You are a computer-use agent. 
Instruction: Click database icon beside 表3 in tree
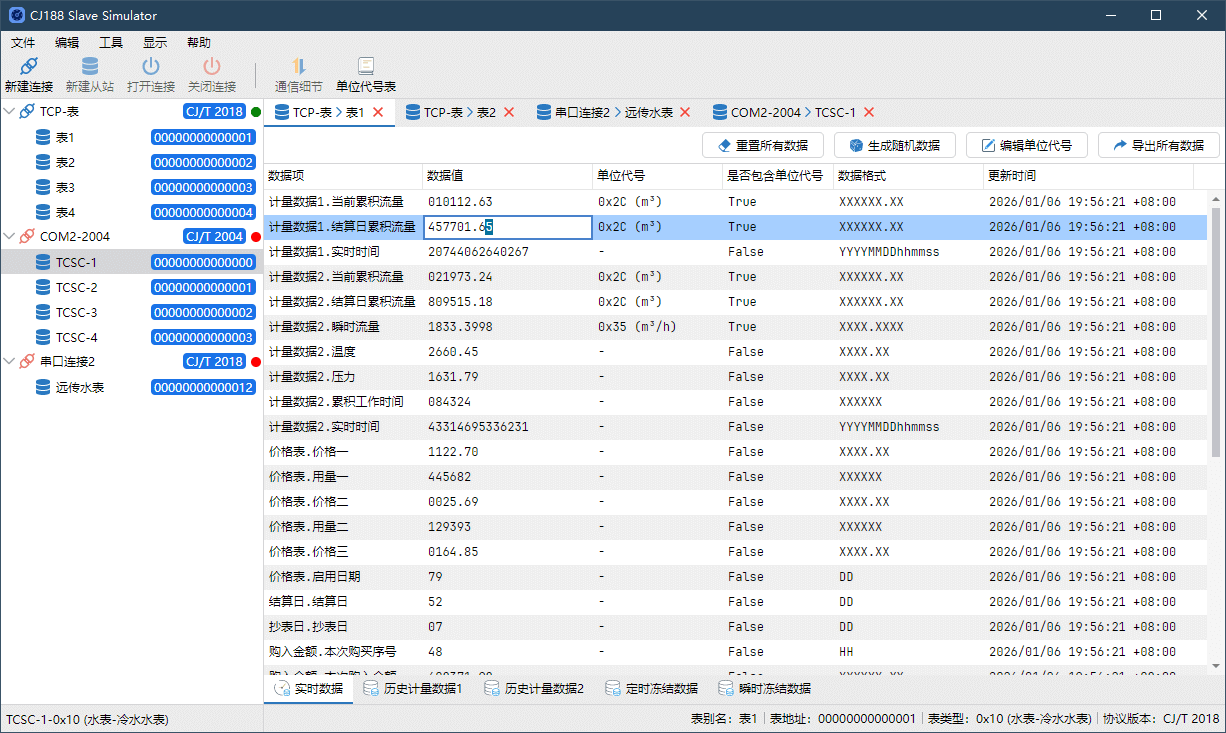click(x=43, y=187)
